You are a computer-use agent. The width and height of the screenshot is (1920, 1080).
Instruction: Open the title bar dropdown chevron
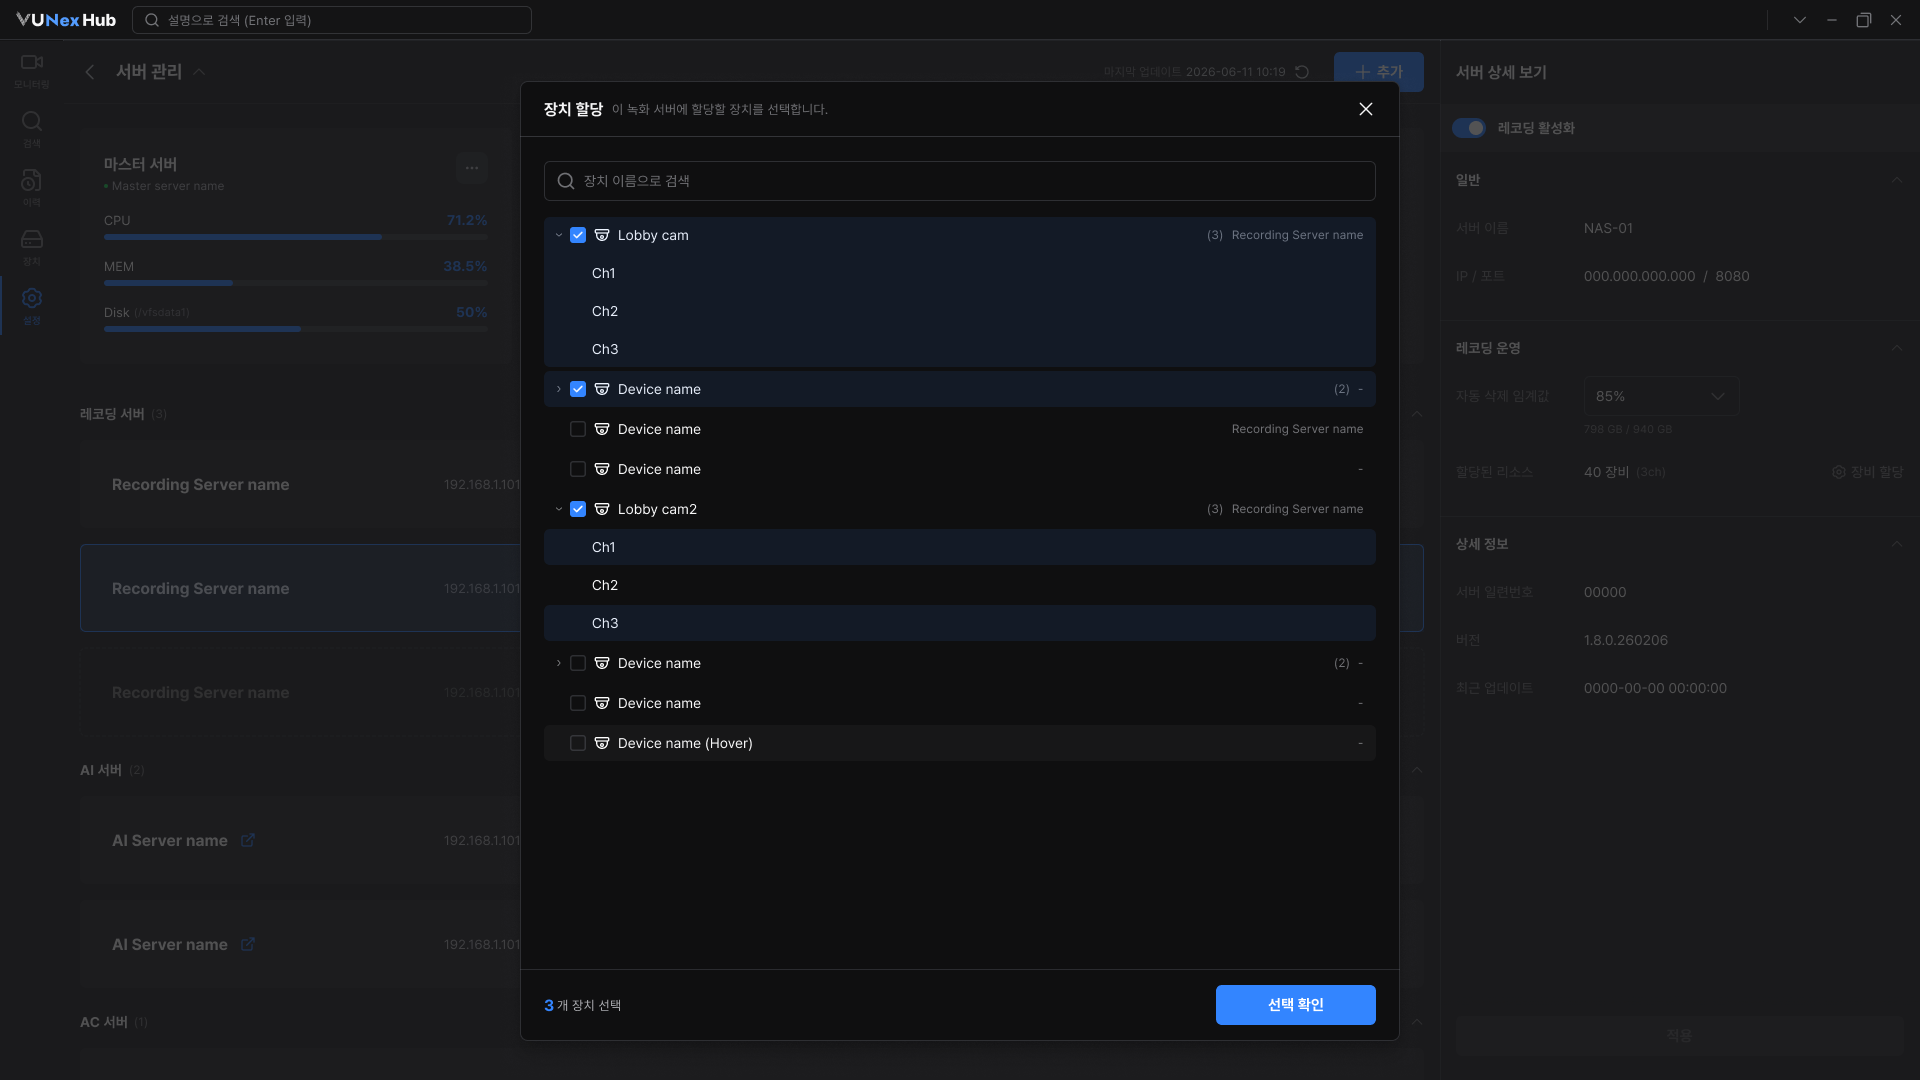click(1800, 20)
